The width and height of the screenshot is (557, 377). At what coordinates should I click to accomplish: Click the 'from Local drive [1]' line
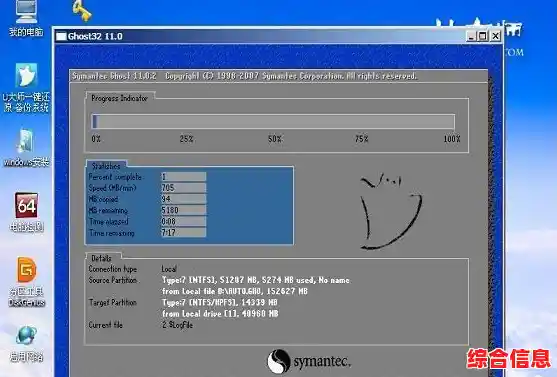[x=220, y=314]
